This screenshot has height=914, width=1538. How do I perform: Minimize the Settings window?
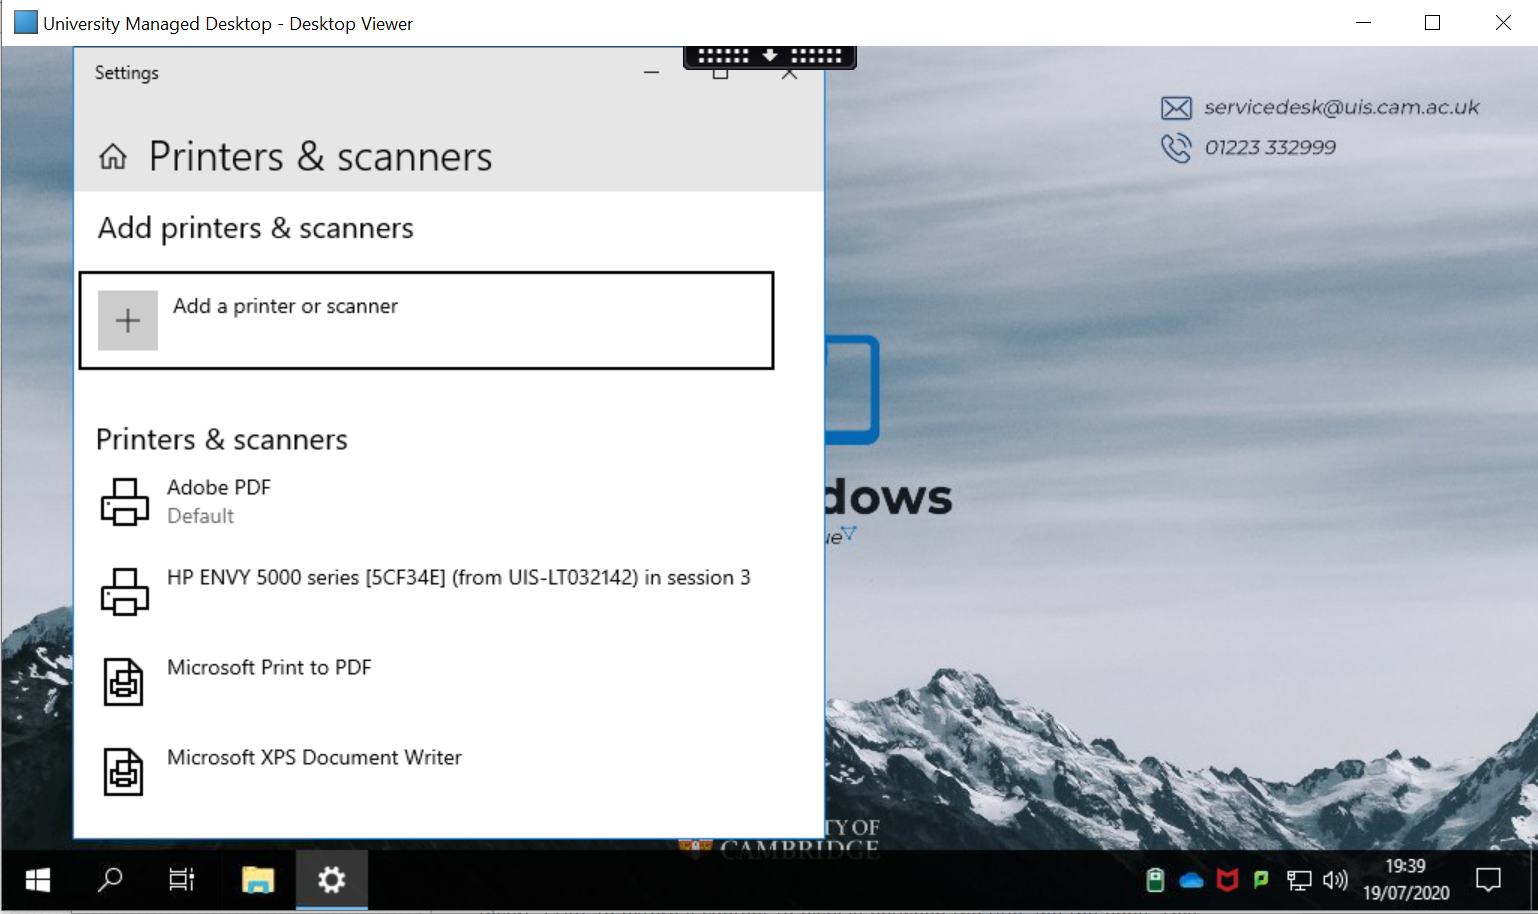point(651,73)
